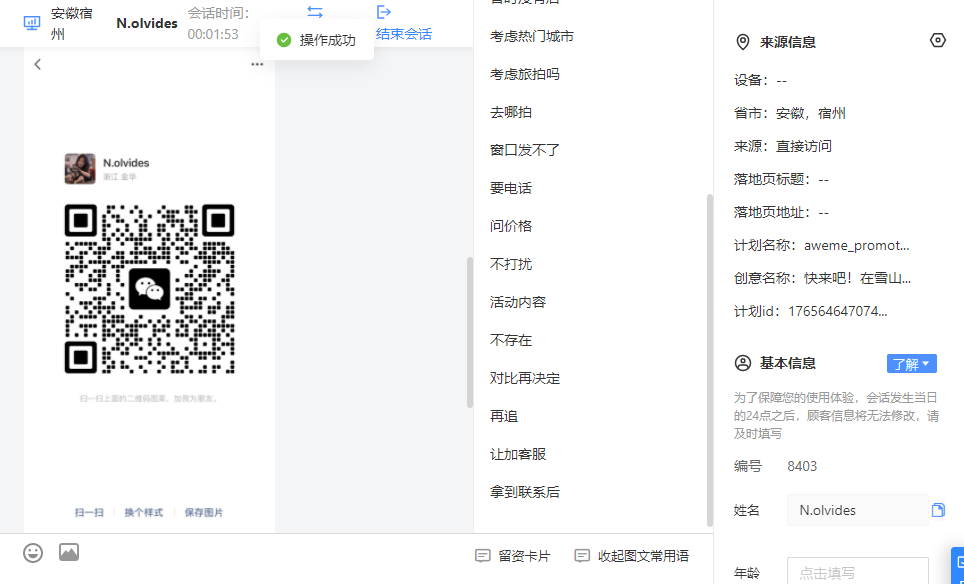Click the 留资卡片 button
This screenshot has width=964, height=584.
click(513, 556)
